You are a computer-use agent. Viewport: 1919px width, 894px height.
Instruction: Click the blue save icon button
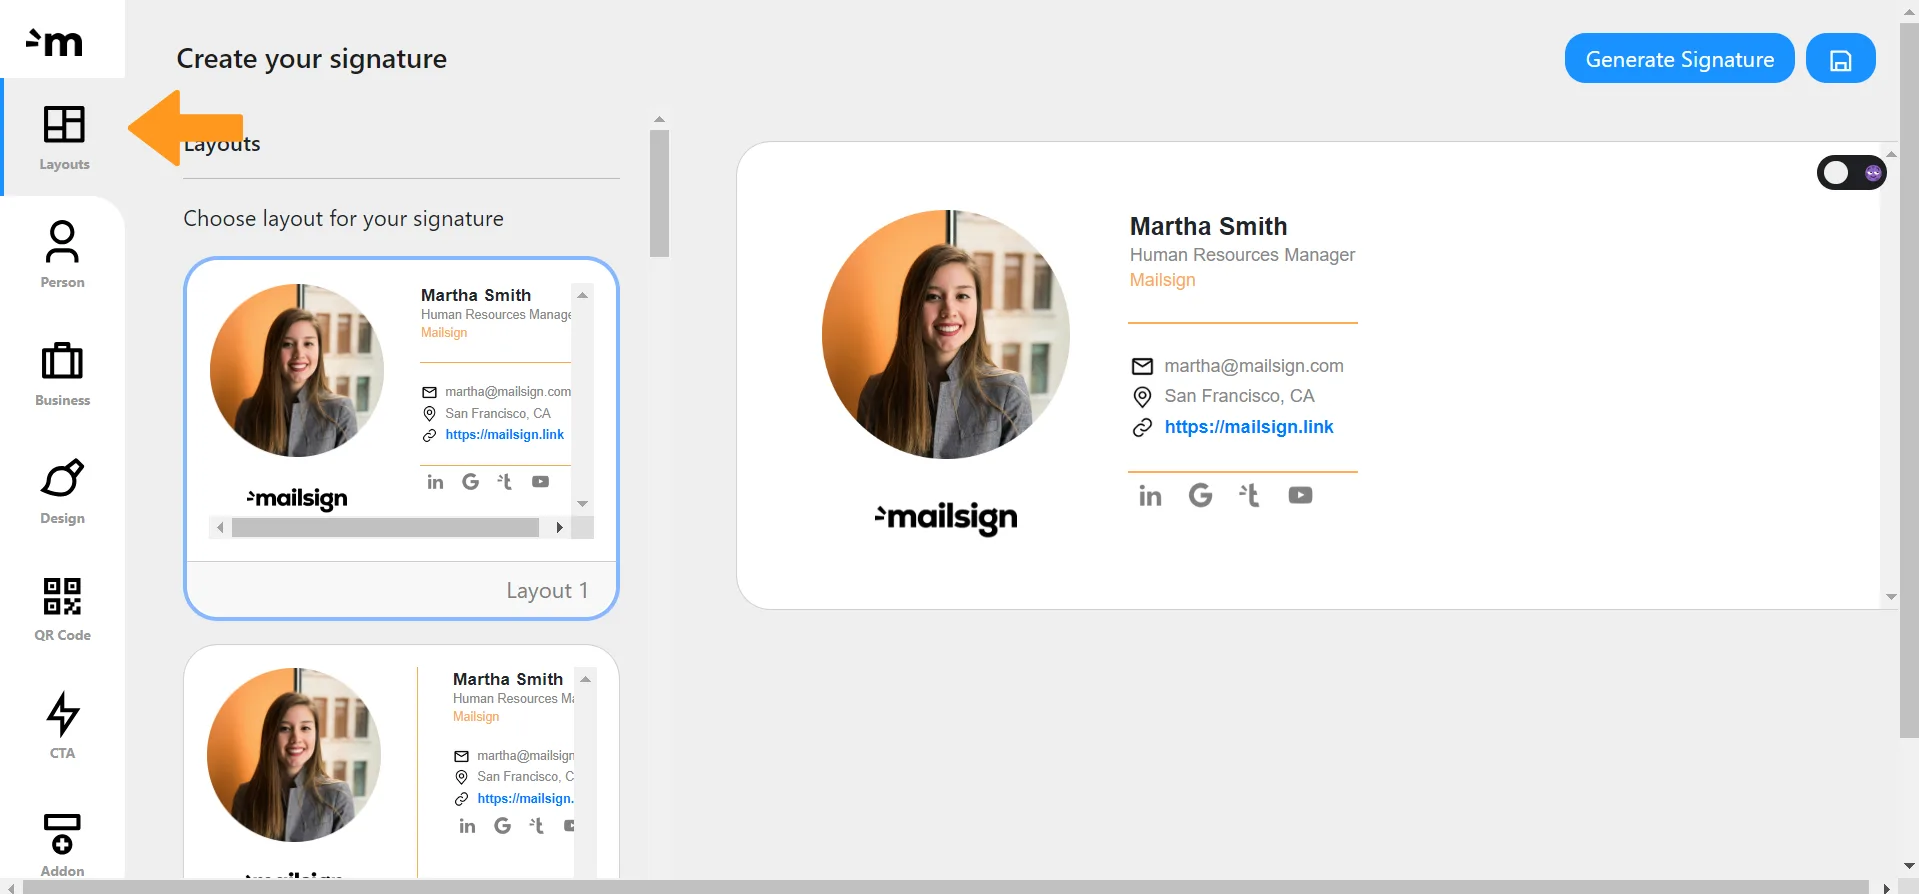point(1841,59)
